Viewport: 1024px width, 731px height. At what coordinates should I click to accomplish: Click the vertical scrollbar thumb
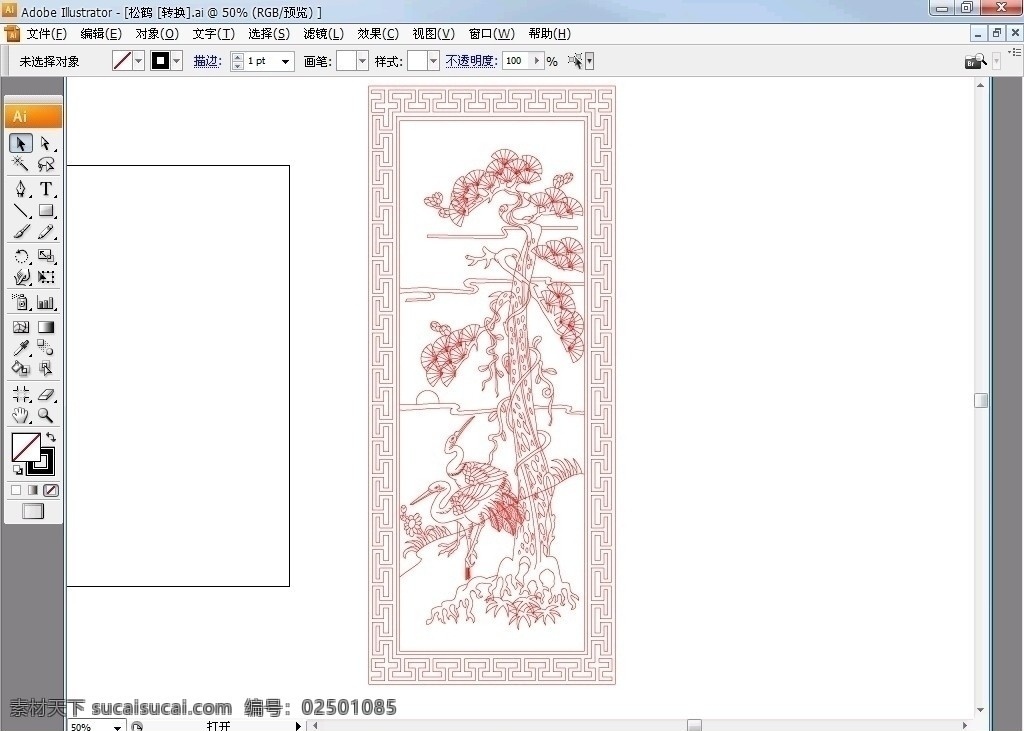click(x=981, y=400)
